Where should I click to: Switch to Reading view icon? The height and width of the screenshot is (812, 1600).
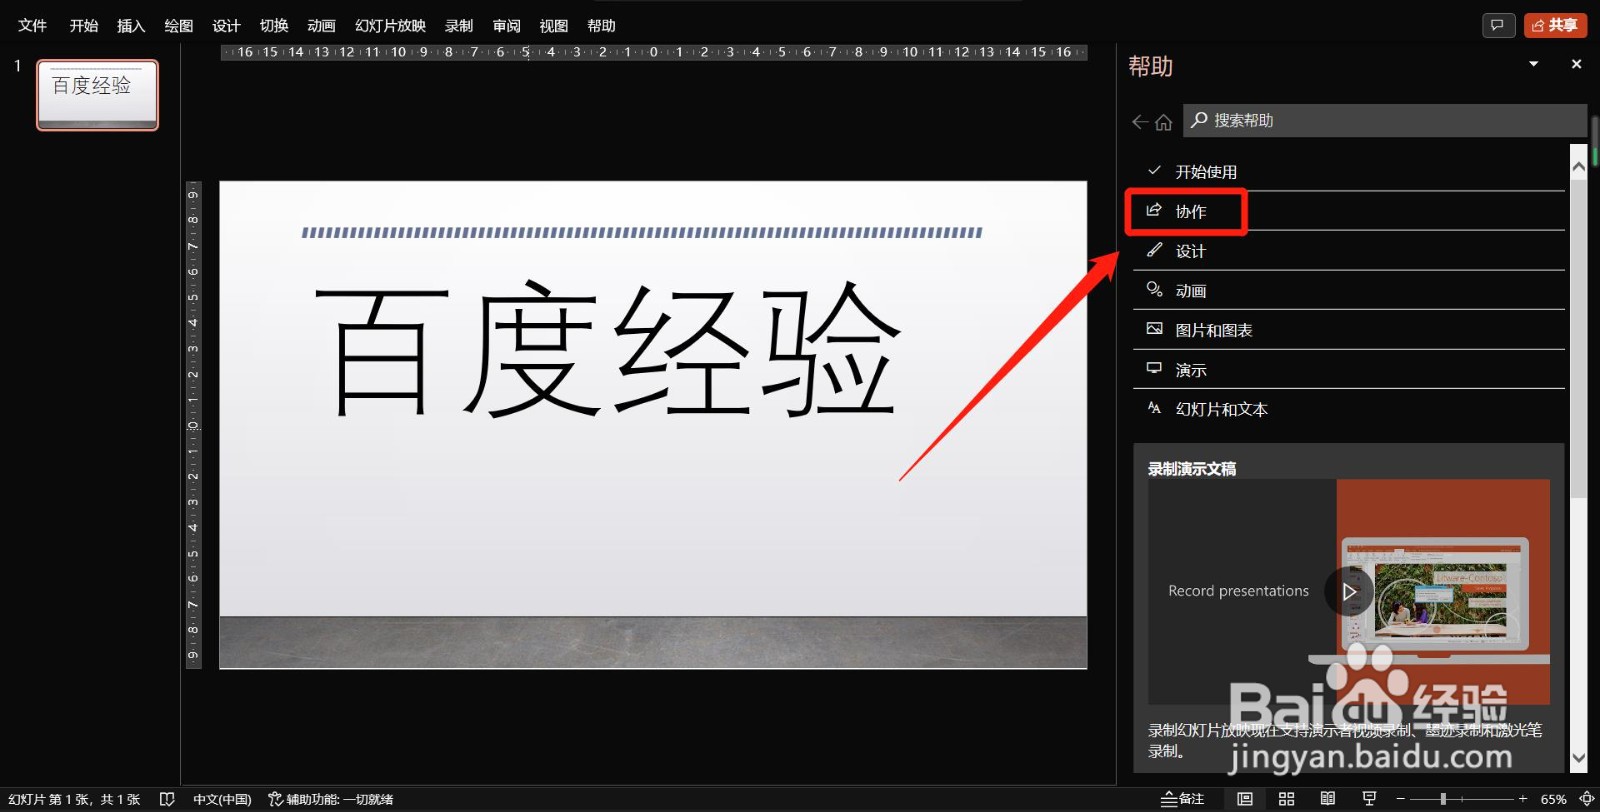pyautogui.click(x=1328, y=799)
